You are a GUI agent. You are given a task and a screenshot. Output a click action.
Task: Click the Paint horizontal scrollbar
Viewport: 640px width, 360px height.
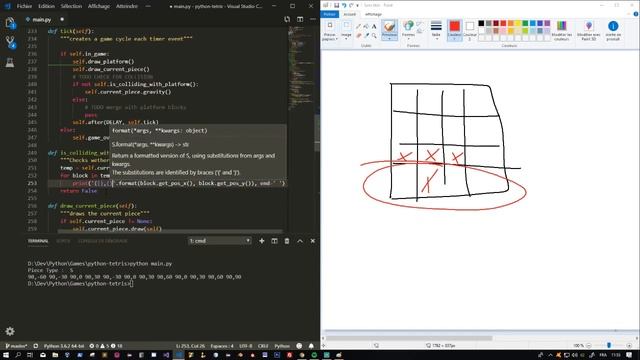pos(409,338)
